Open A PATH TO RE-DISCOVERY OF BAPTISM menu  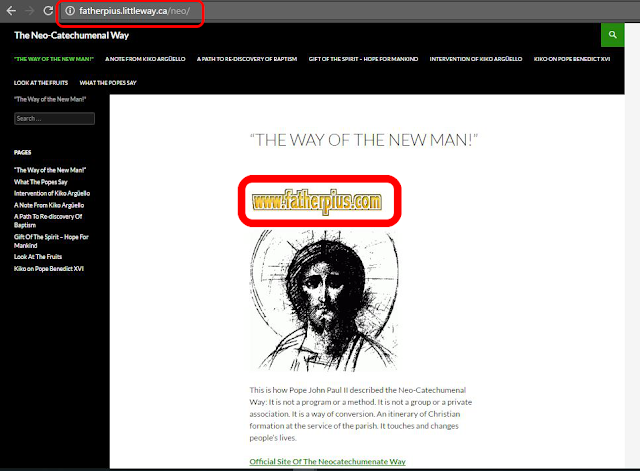point(247,59)
